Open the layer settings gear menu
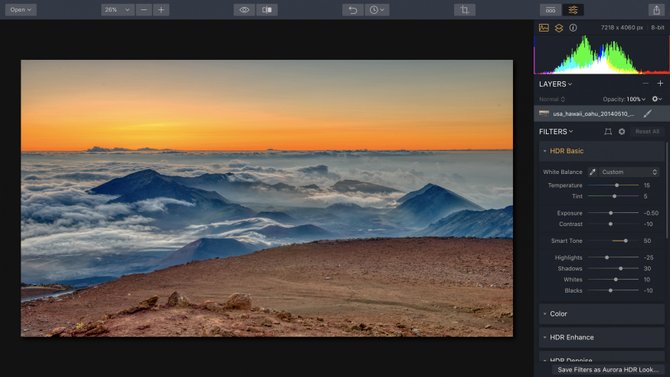 [657, 99]
